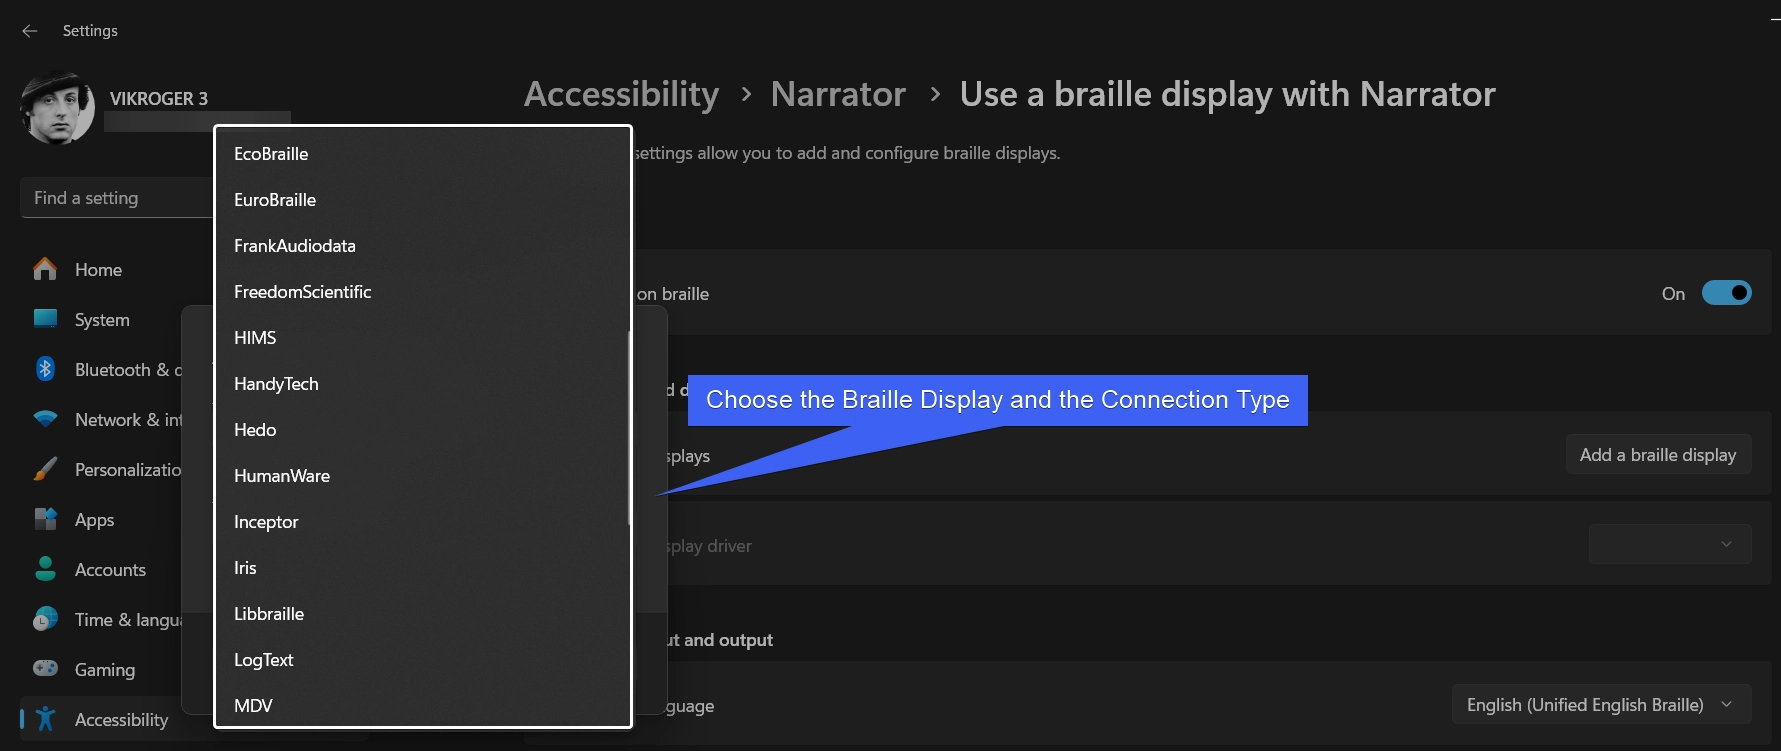1781x751 pixels.
Task: Select LogText from the list
Action: tap(422, 660)
